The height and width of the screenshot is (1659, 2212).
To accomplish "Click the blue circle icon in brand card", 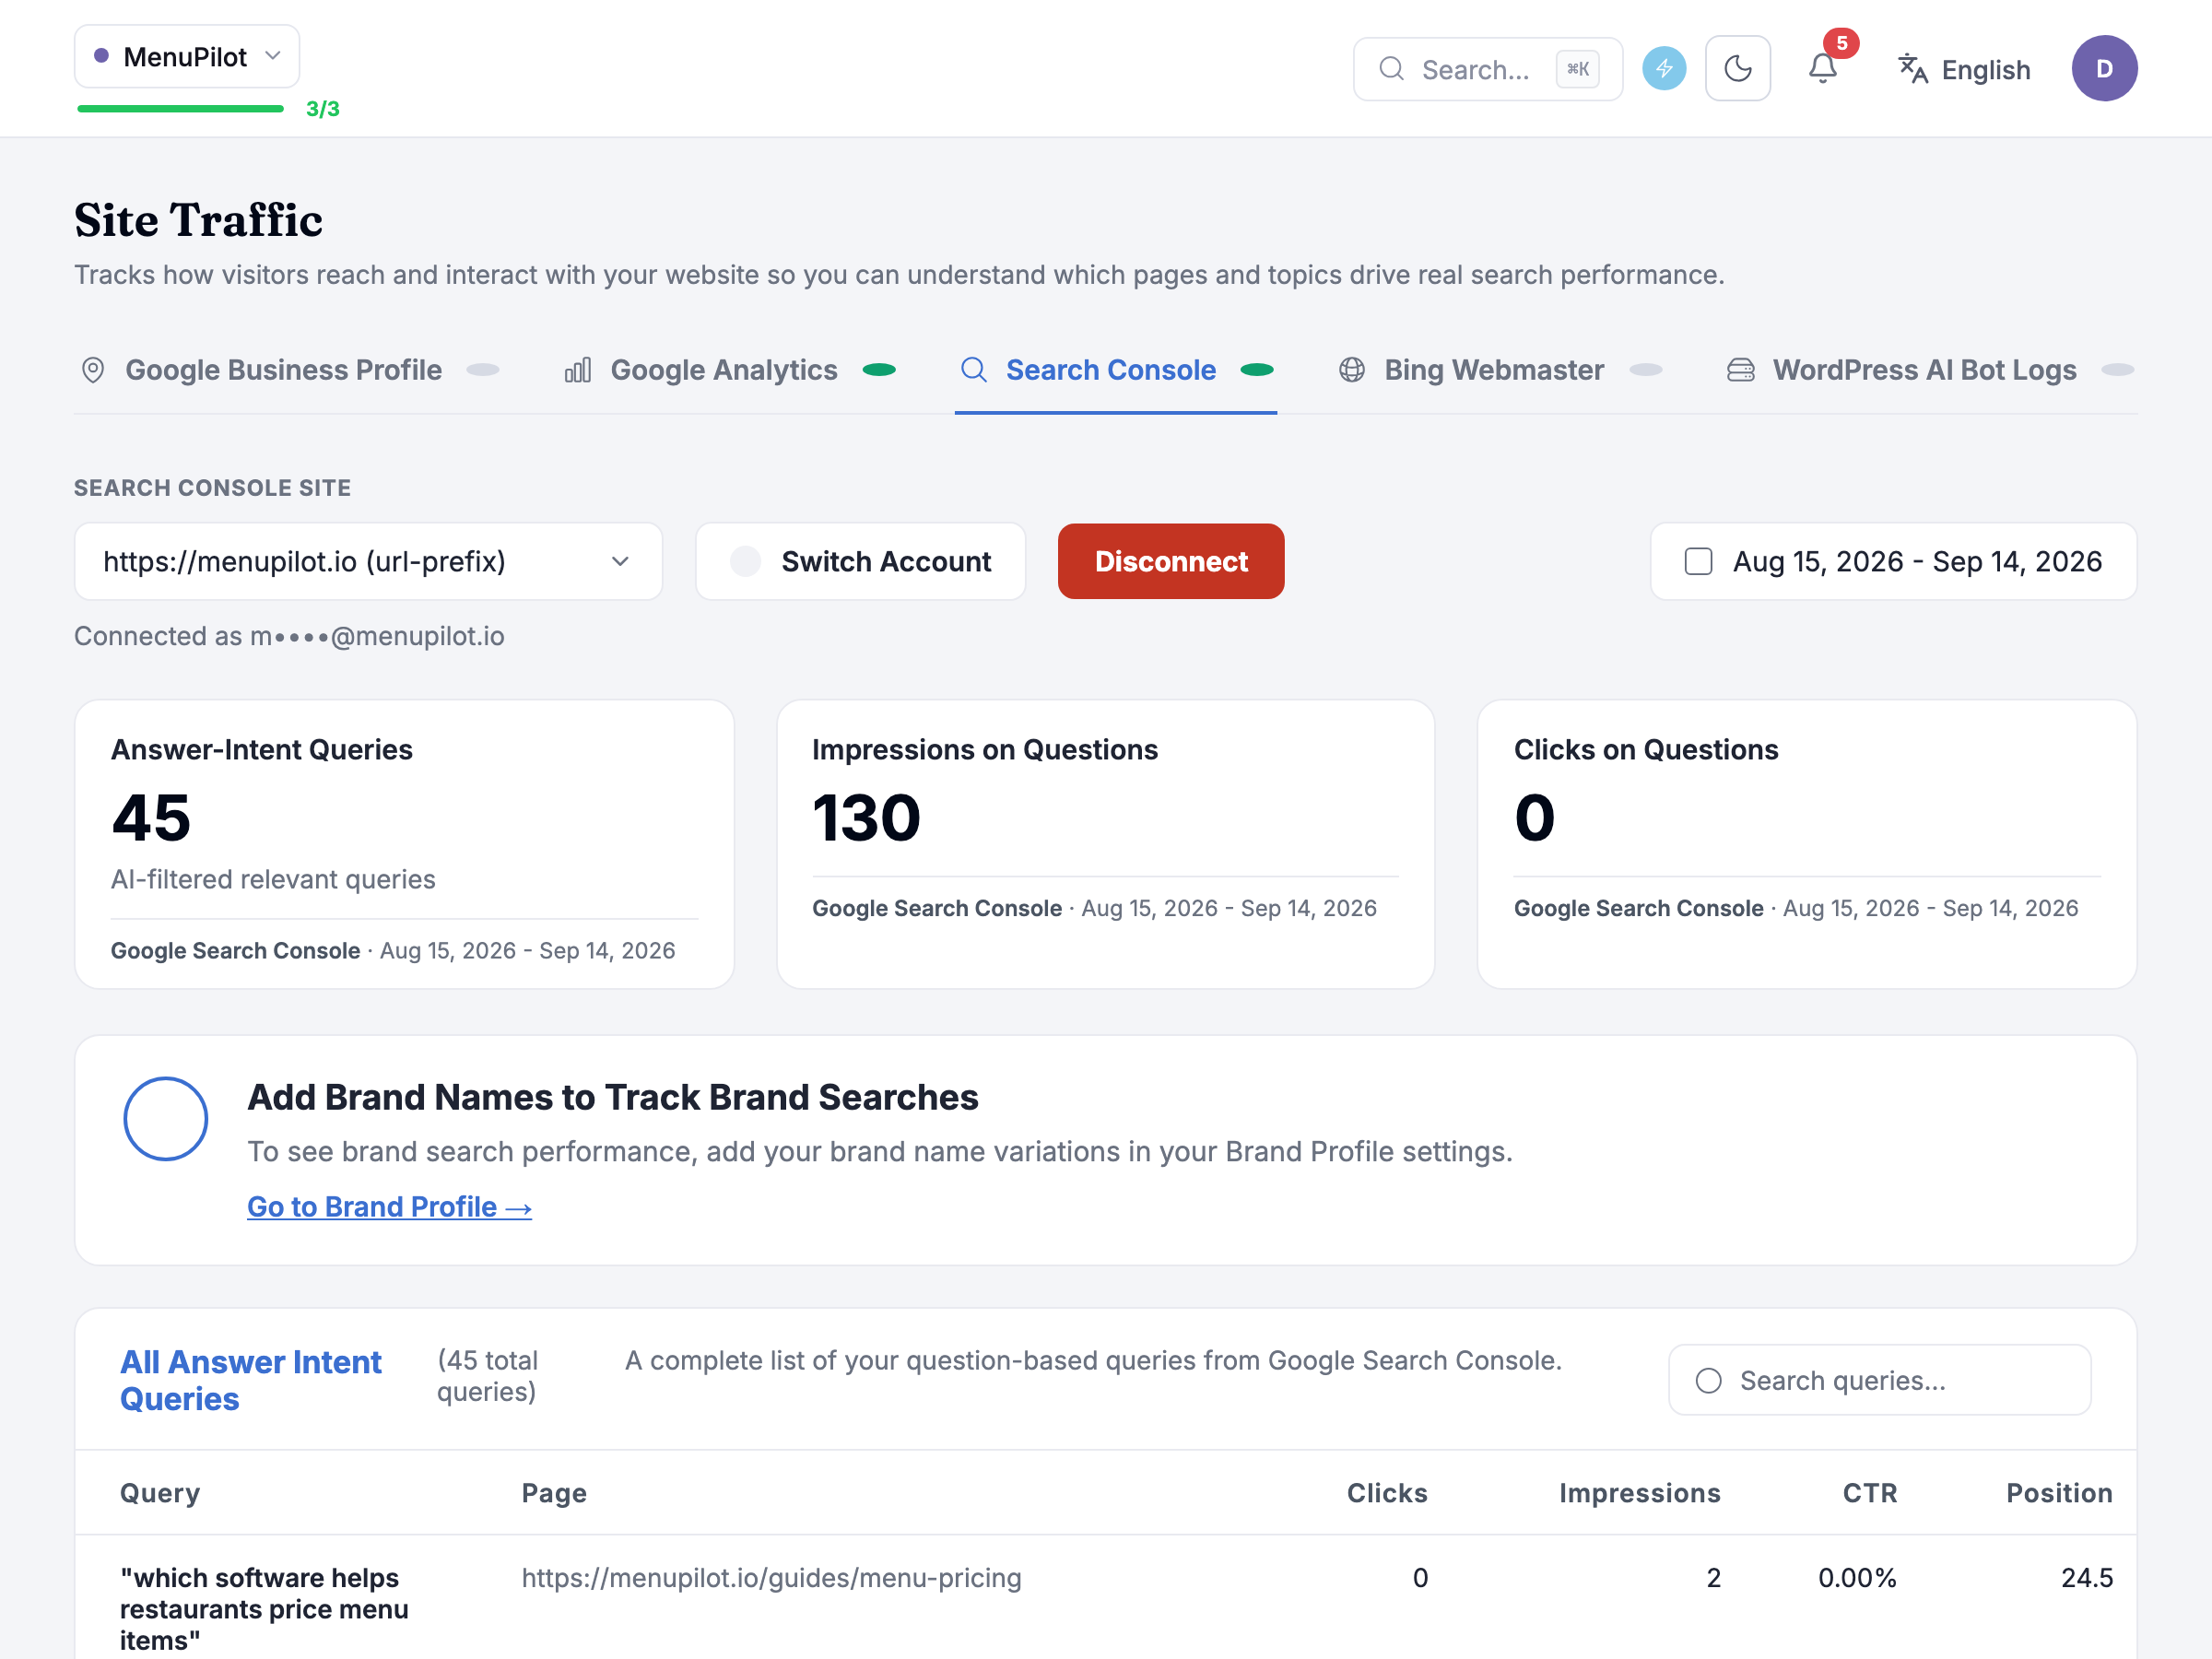I will pos(166,1118).
